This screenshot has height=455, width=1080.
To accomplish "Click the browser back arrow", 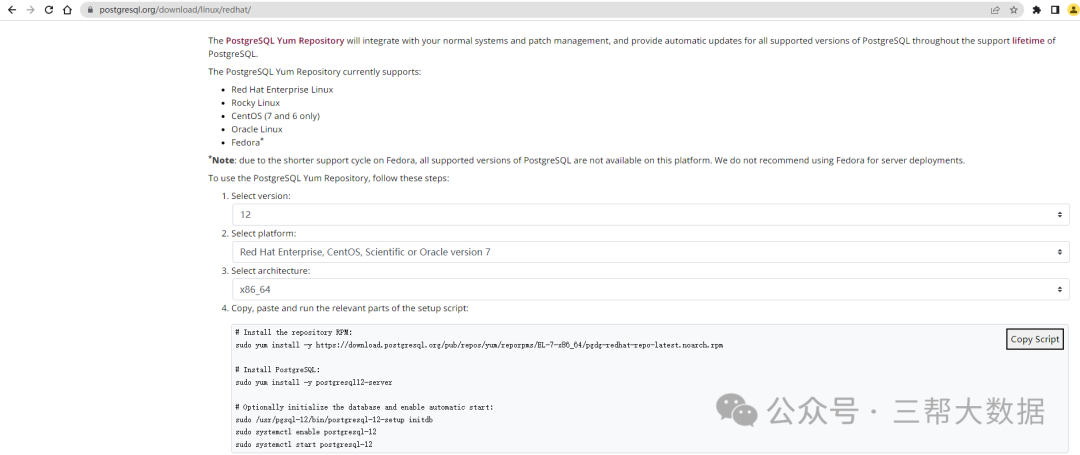I will [x=11, y=10].
